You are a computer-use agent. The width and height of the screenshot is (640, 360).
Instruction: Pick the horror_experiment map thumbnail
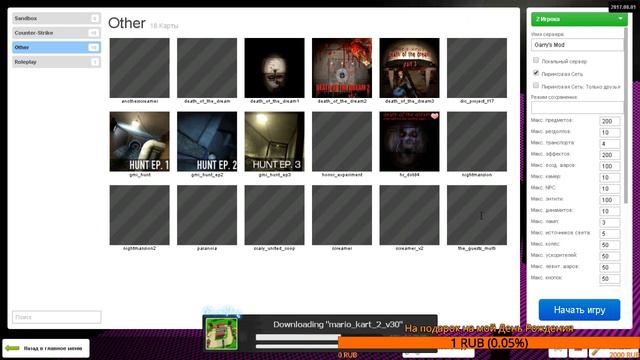pos(342,141)
